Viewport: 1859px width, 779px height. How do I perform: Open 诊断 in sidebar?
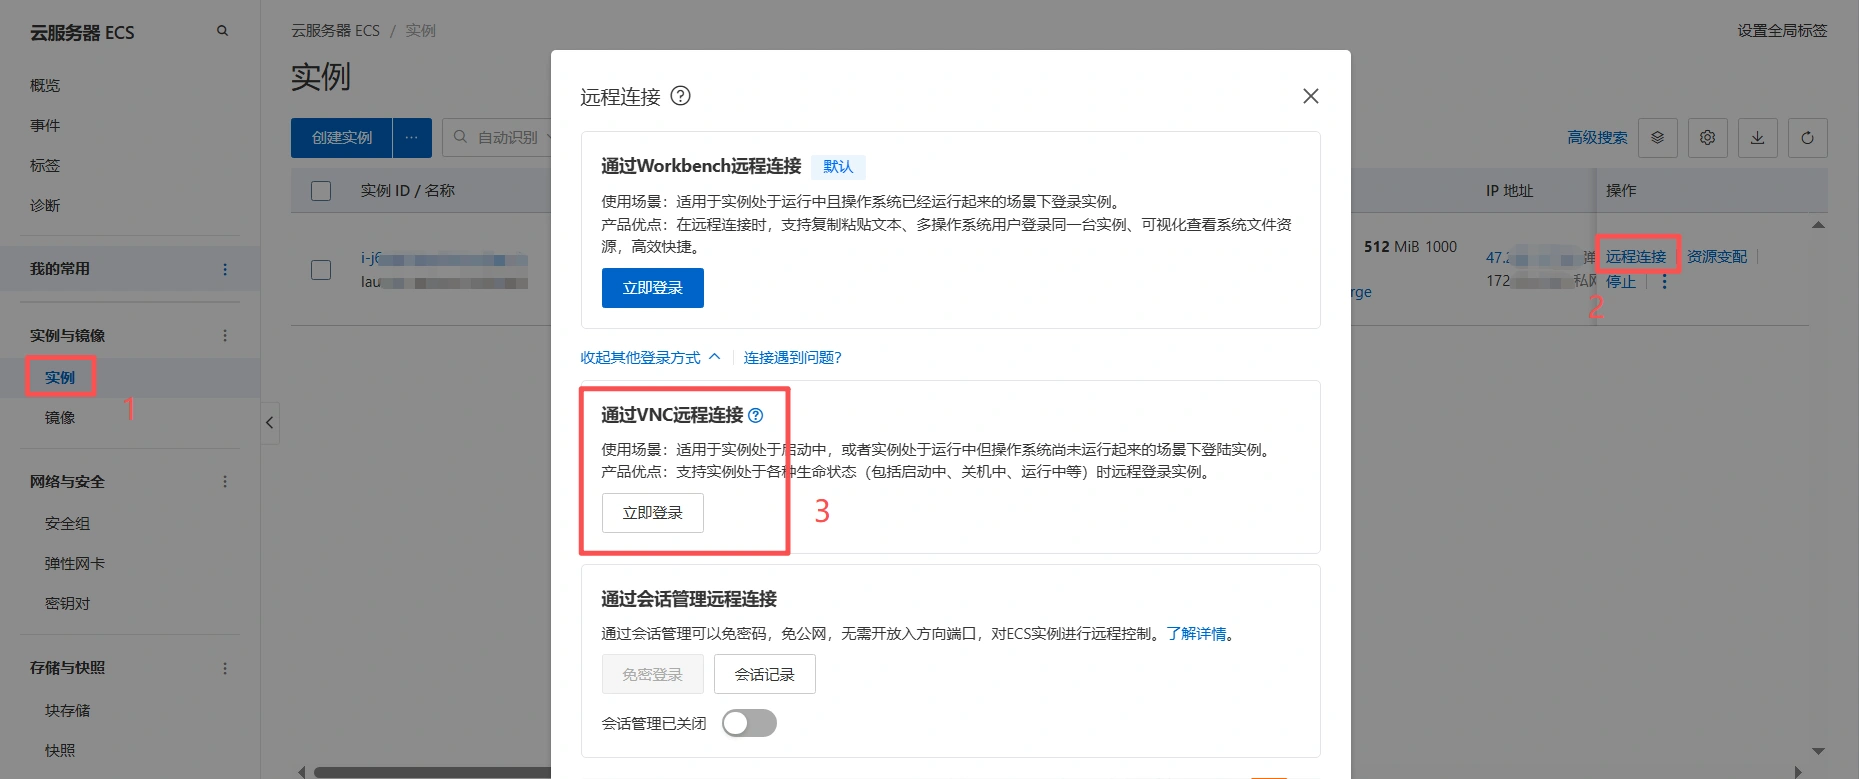[x=45, y=206]
